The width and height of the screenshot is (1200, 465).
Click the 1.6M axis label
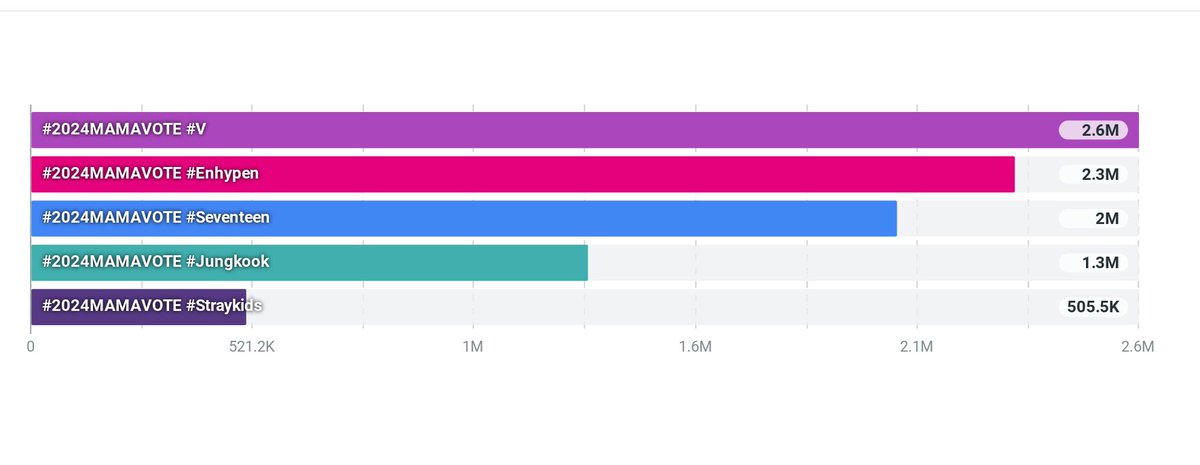pyautogui.click(x=695, y=347)
